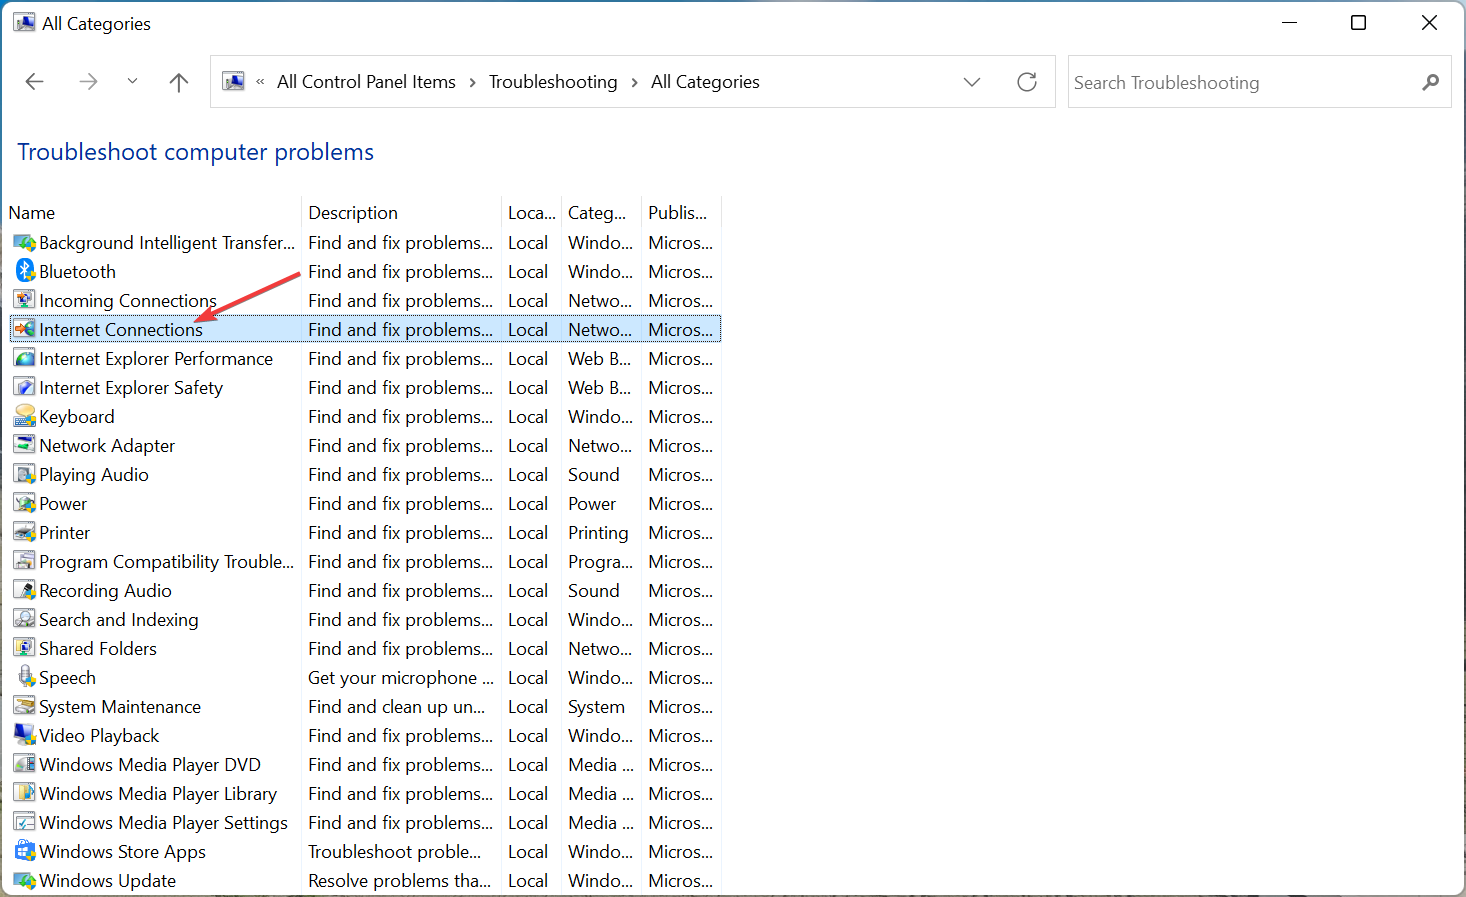Click the Incoming Connections icon
This screenshot has width=1466, height=897.
24,301
